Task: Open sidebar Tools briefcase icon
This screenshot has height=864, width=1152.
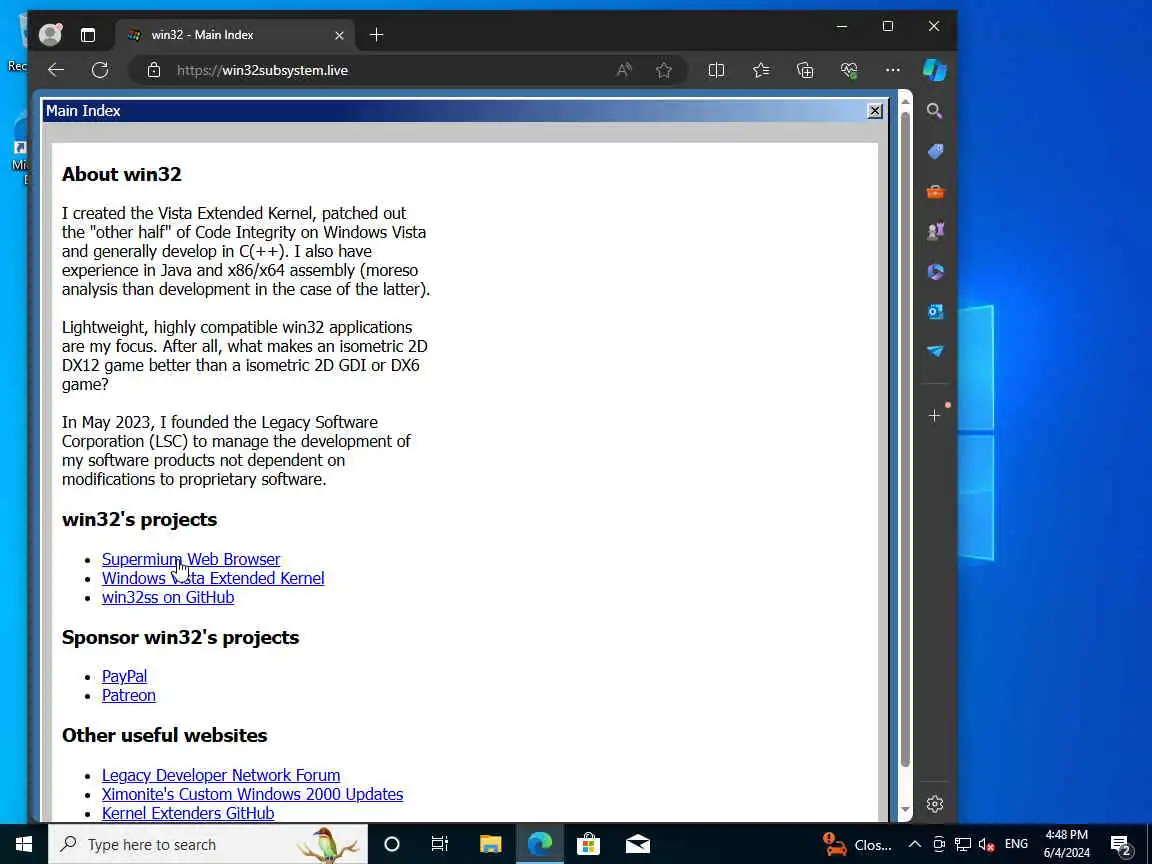Action: click(x=935, y=192)
